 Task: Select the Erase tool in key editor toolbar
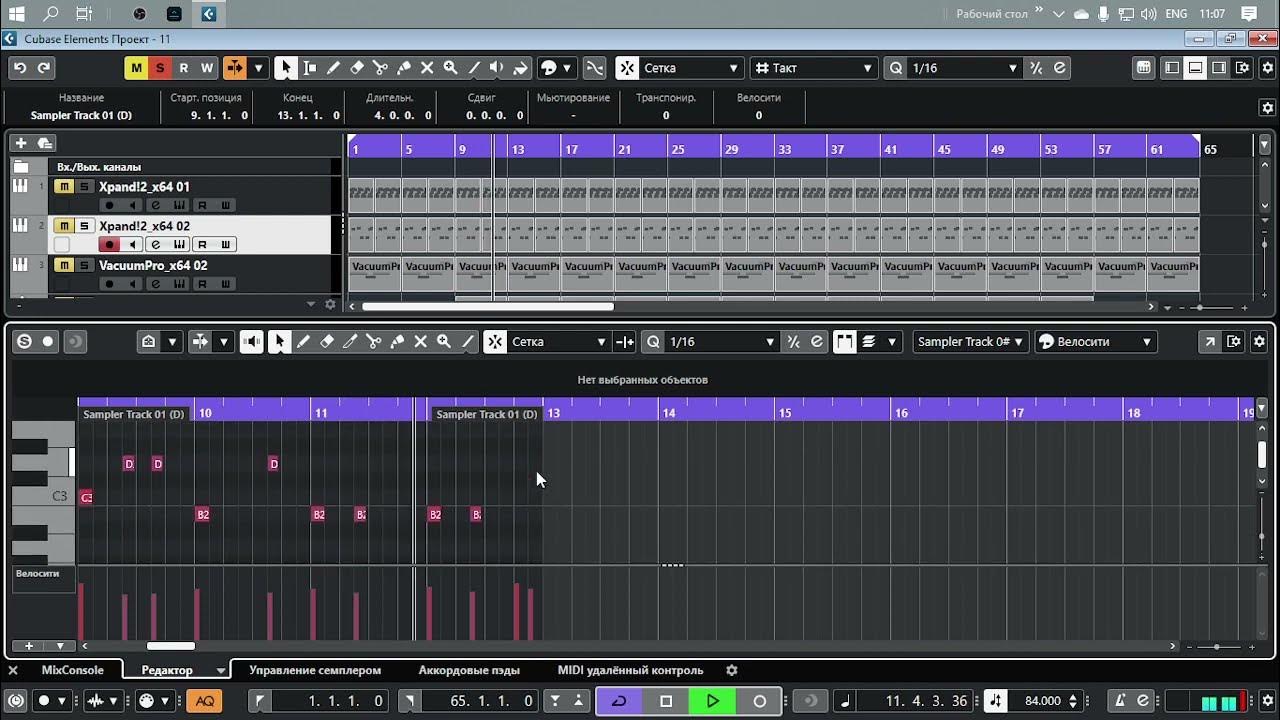click(x=327, y=342)
